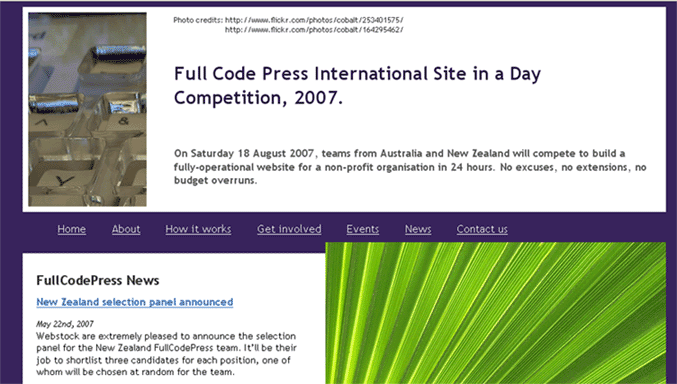
Task: Click the May 22nd, 2007 date
Action: [x=65, y=324]
